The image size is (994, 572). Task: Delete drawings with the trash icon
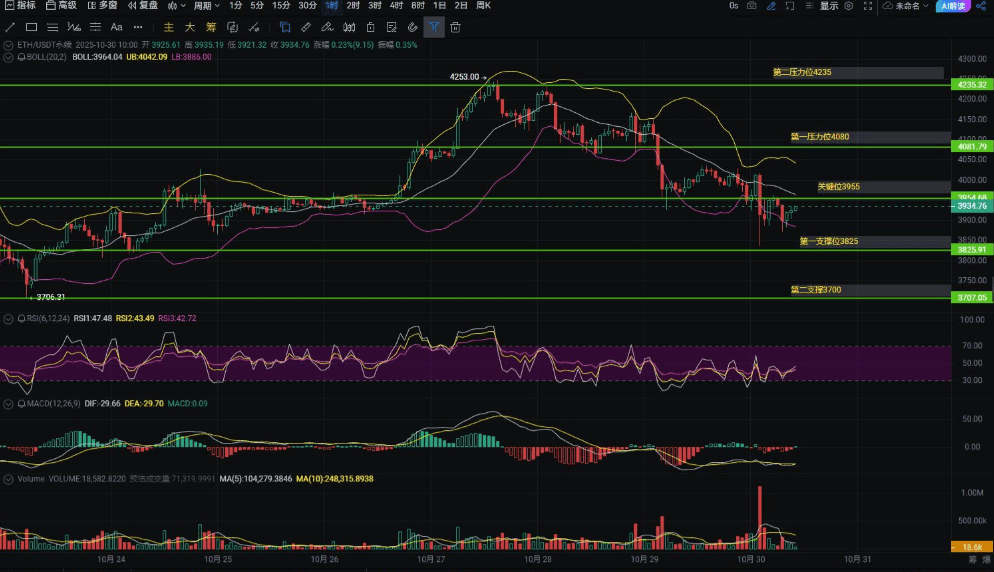point(455,27)
